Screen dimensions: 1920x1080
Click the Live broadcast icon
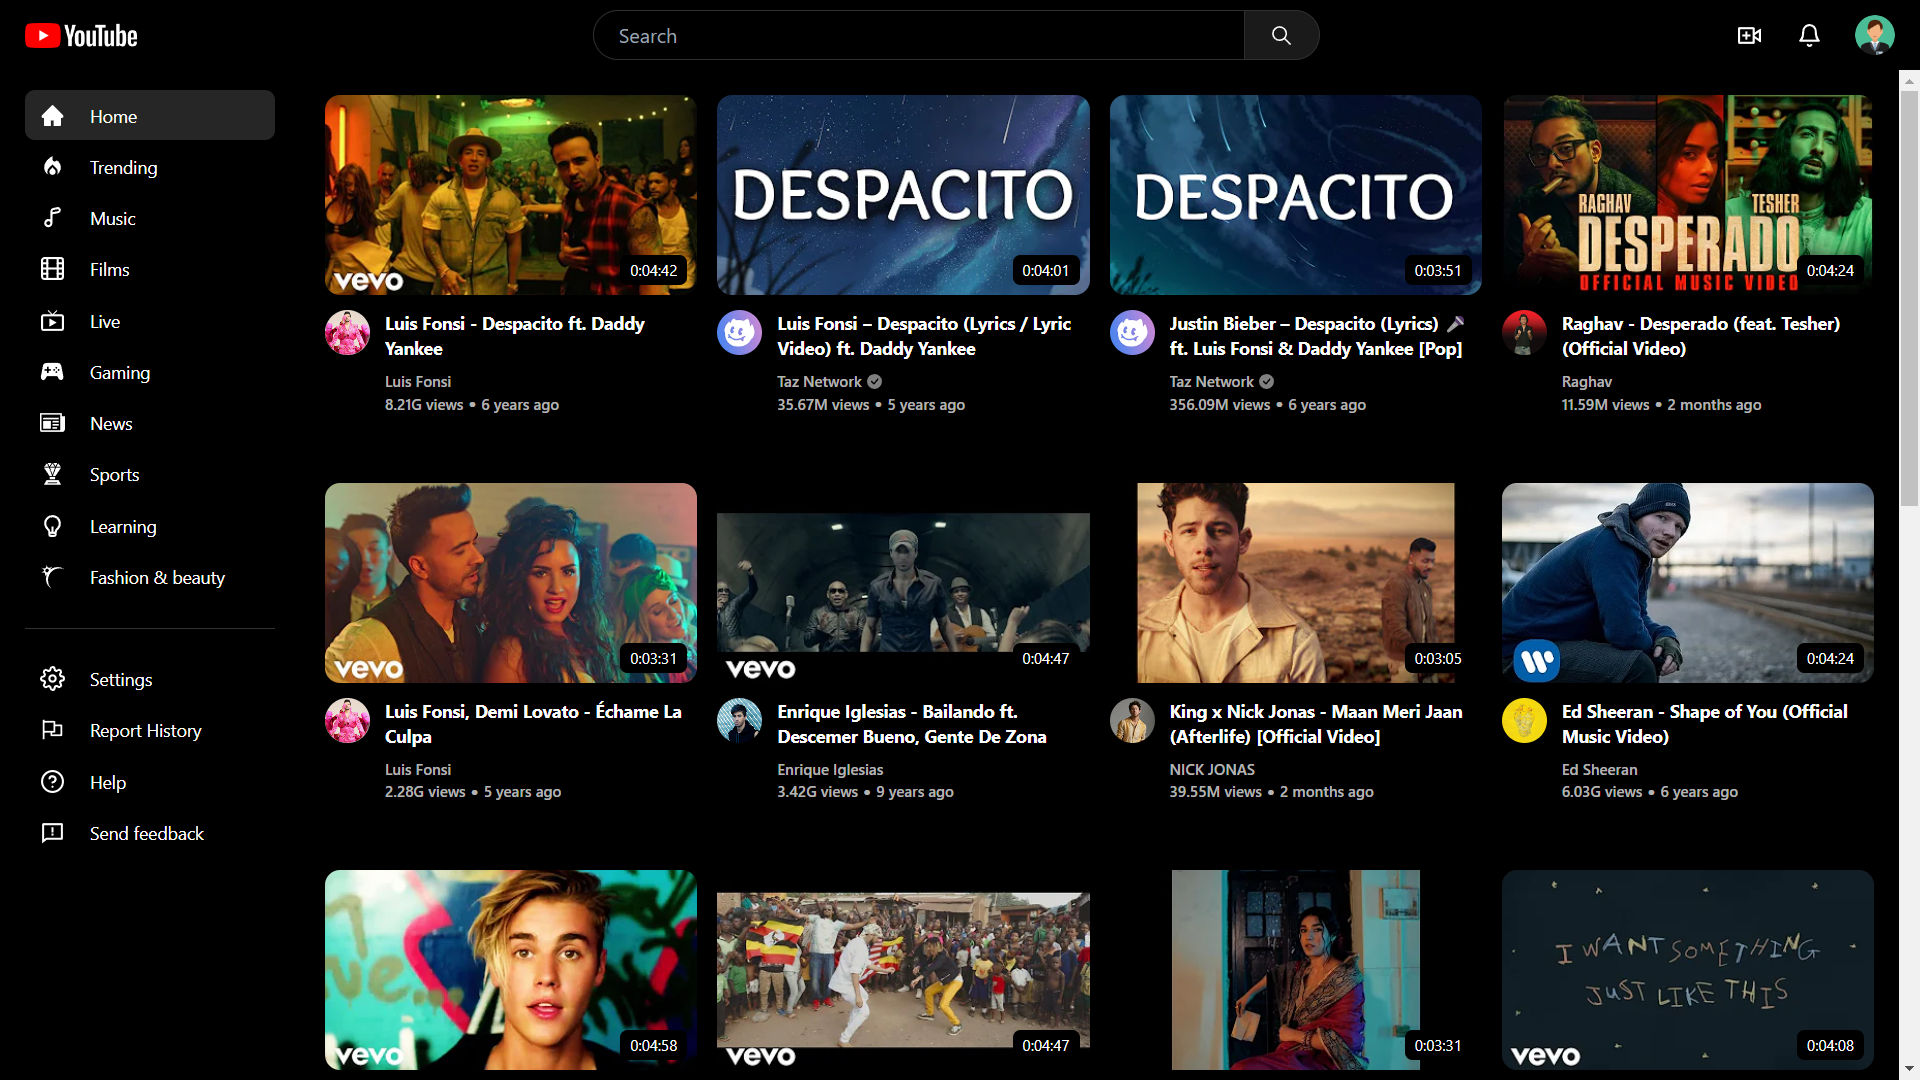pyautogui.click(x=53, y=321)
